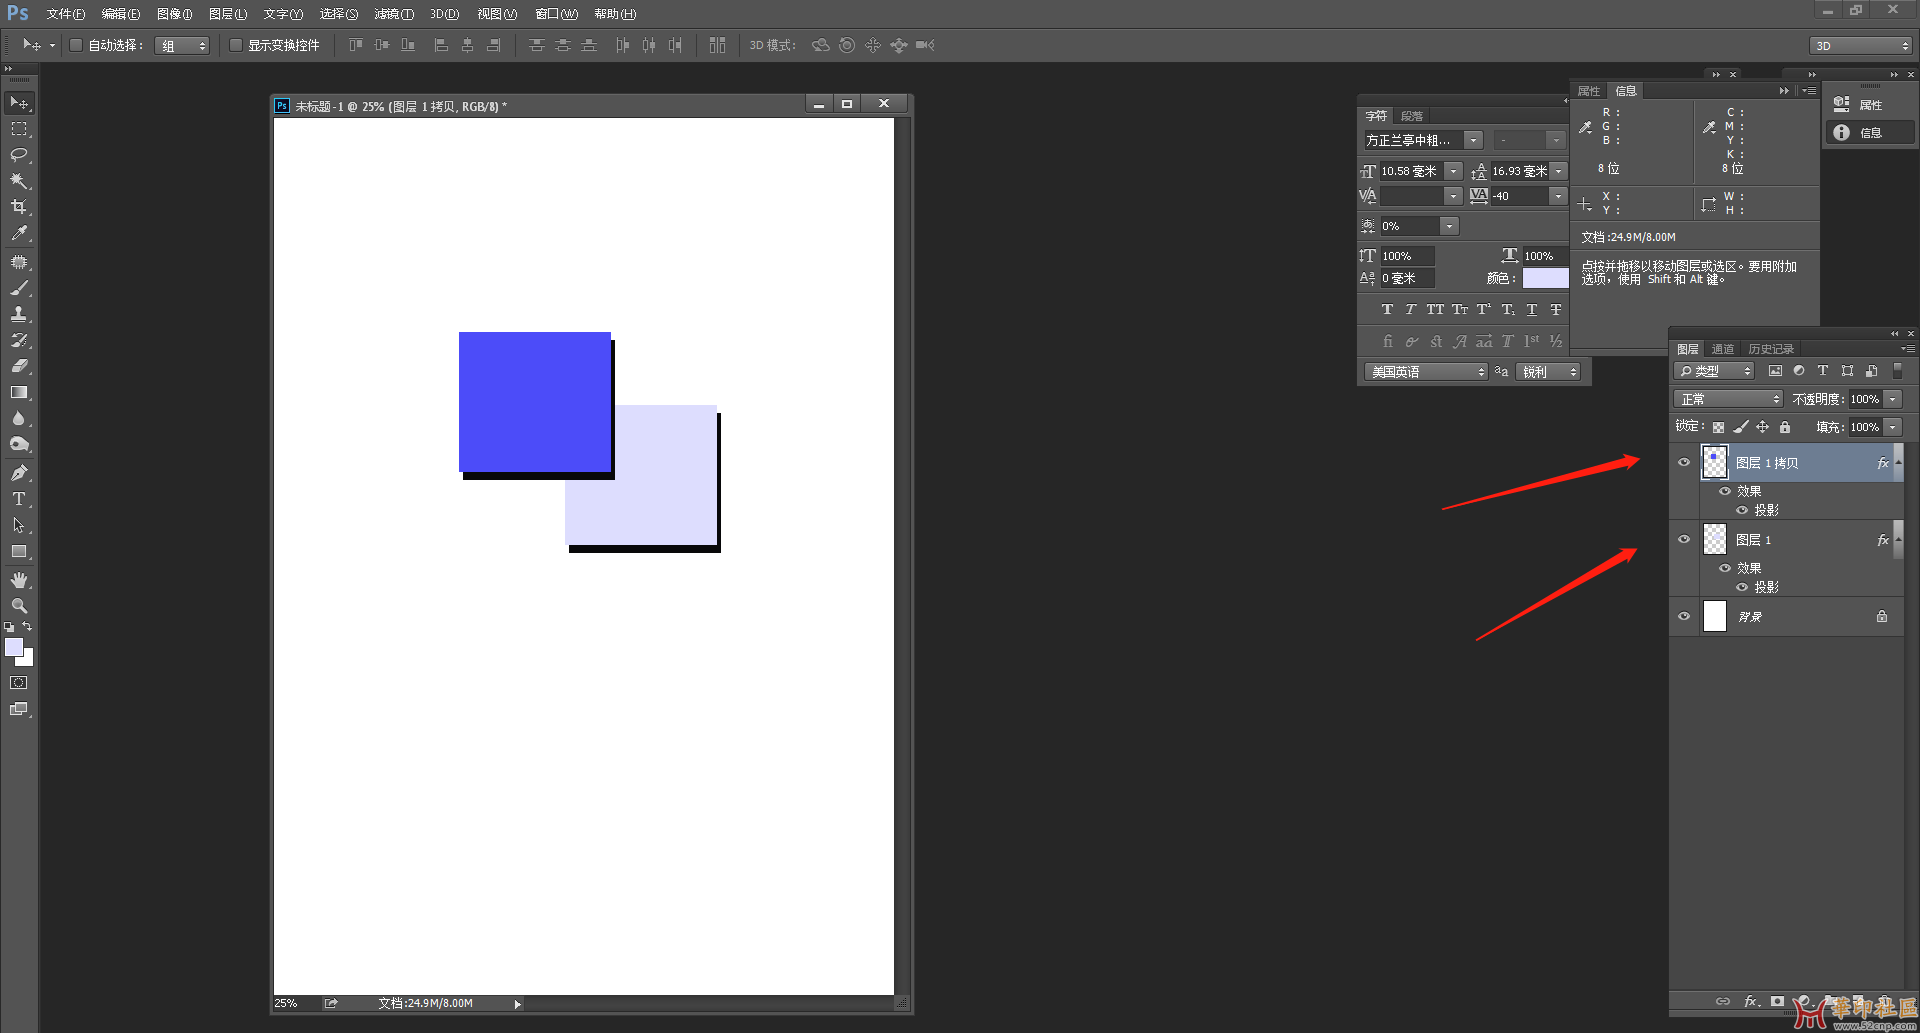
Task: Hide the 背景 layer
Action: pos(1684,616)
